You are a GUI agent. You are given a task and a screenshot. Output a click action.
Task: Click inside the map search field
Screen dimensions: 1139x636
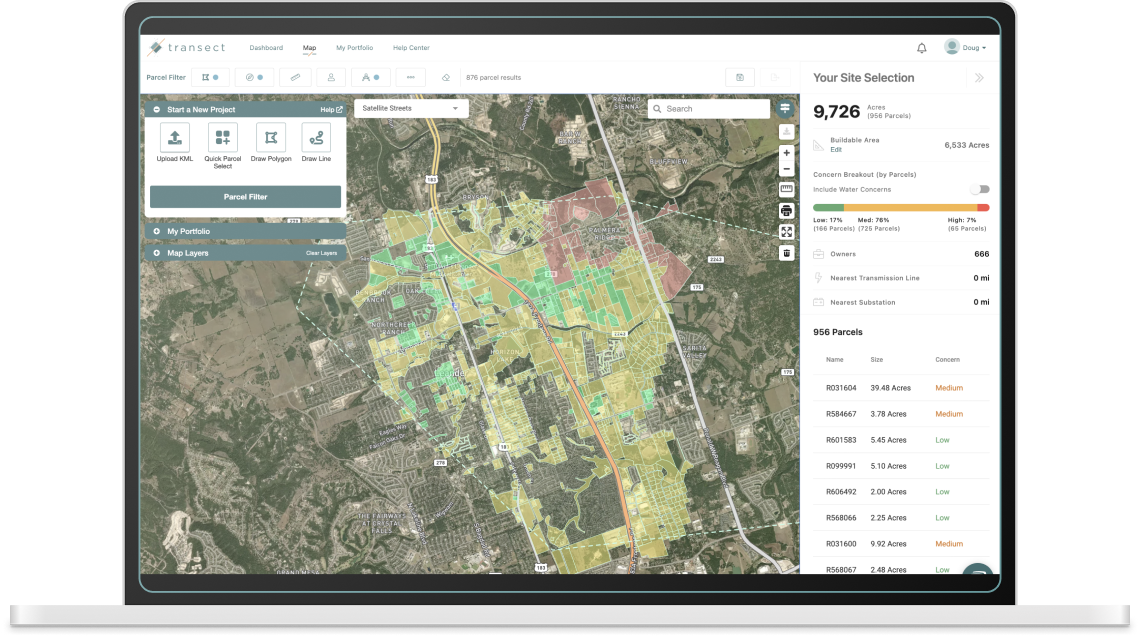coord(700,108)
